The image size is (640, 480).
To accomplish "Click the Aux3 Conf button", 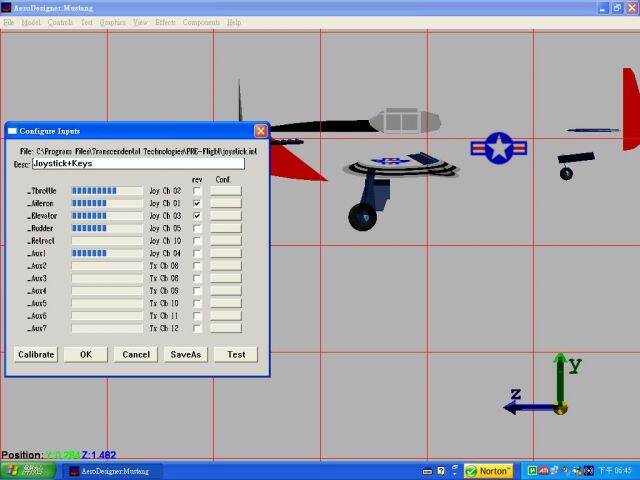I will [226, 278].
